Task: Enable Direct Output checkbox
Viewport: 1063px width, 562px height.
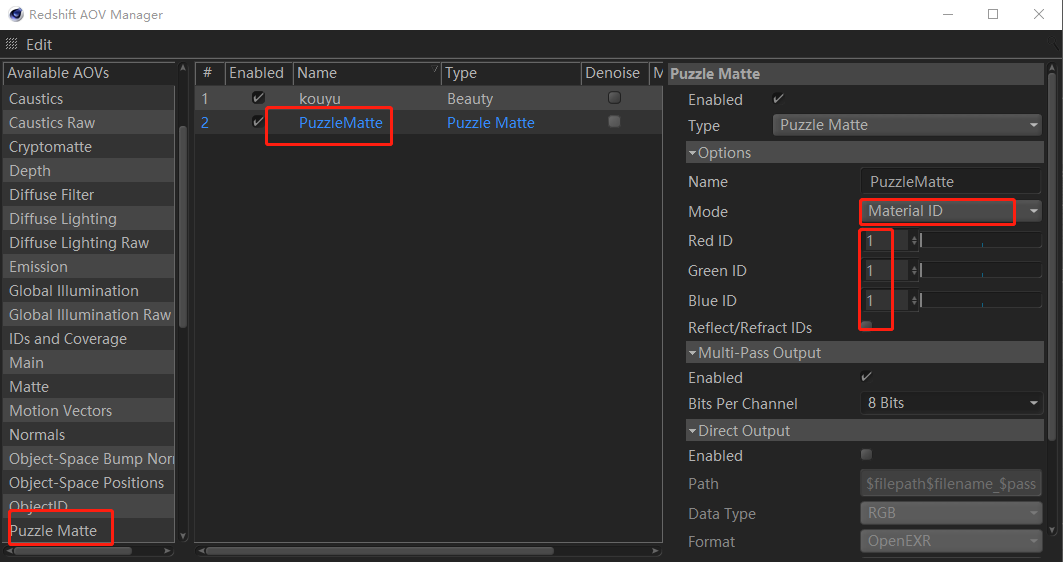Action: 866,455
